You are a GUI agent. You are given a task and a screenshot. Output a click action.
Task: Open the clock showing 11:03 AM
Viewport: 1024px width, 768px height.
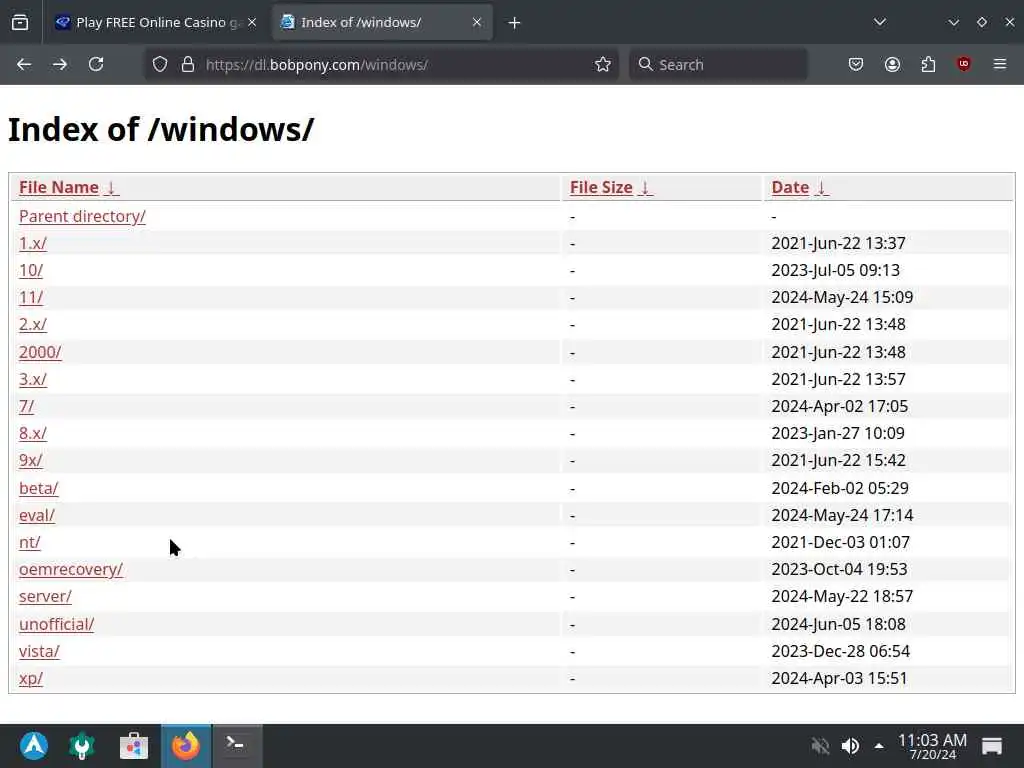tap(932, 746)
